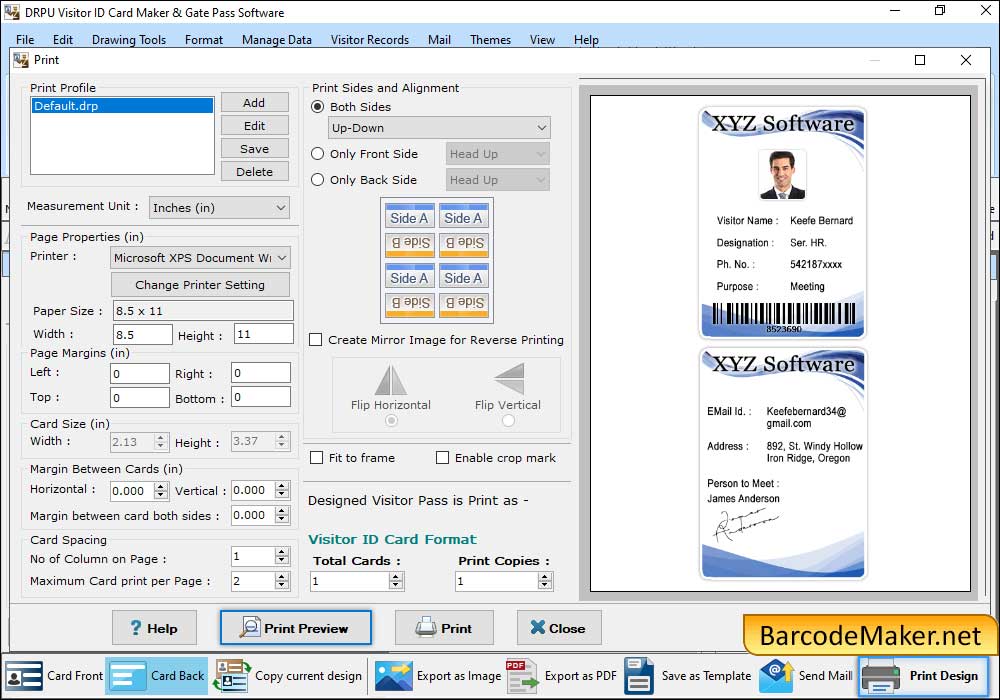Click the Copy current design icon

pyautogui.click(x=232, y=676)
